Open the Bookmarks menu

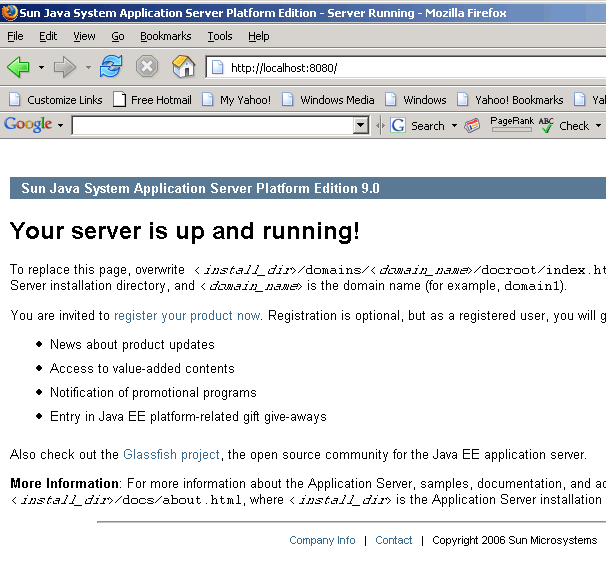(x=165, y=36)
